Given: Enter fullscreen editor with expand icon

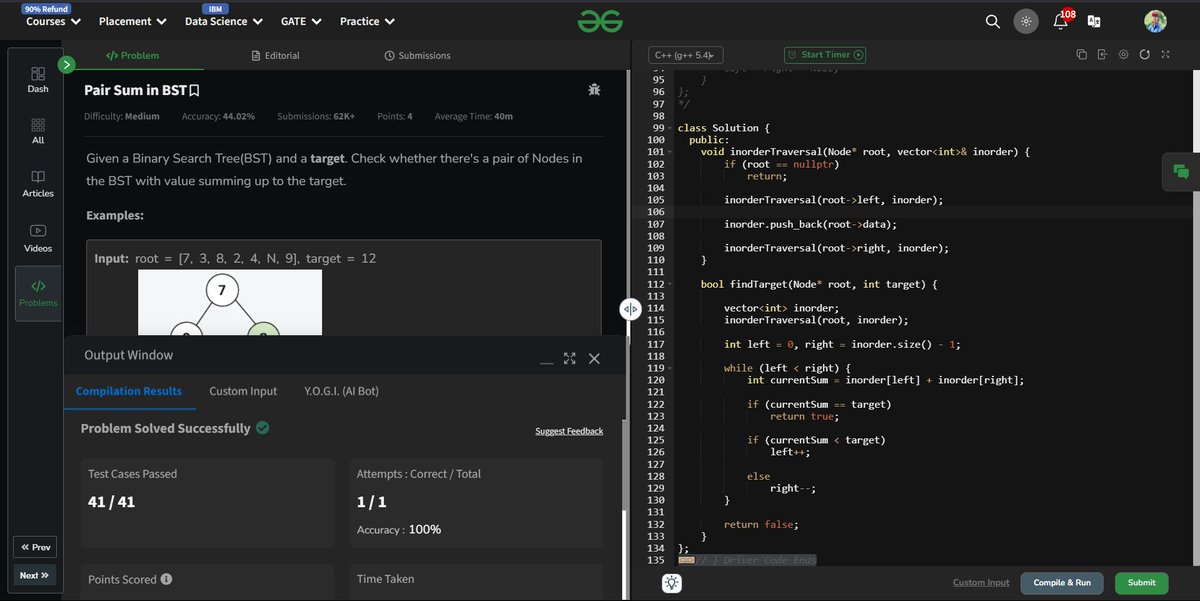Looking at the screenshot, I should (x=1166, y=55).
